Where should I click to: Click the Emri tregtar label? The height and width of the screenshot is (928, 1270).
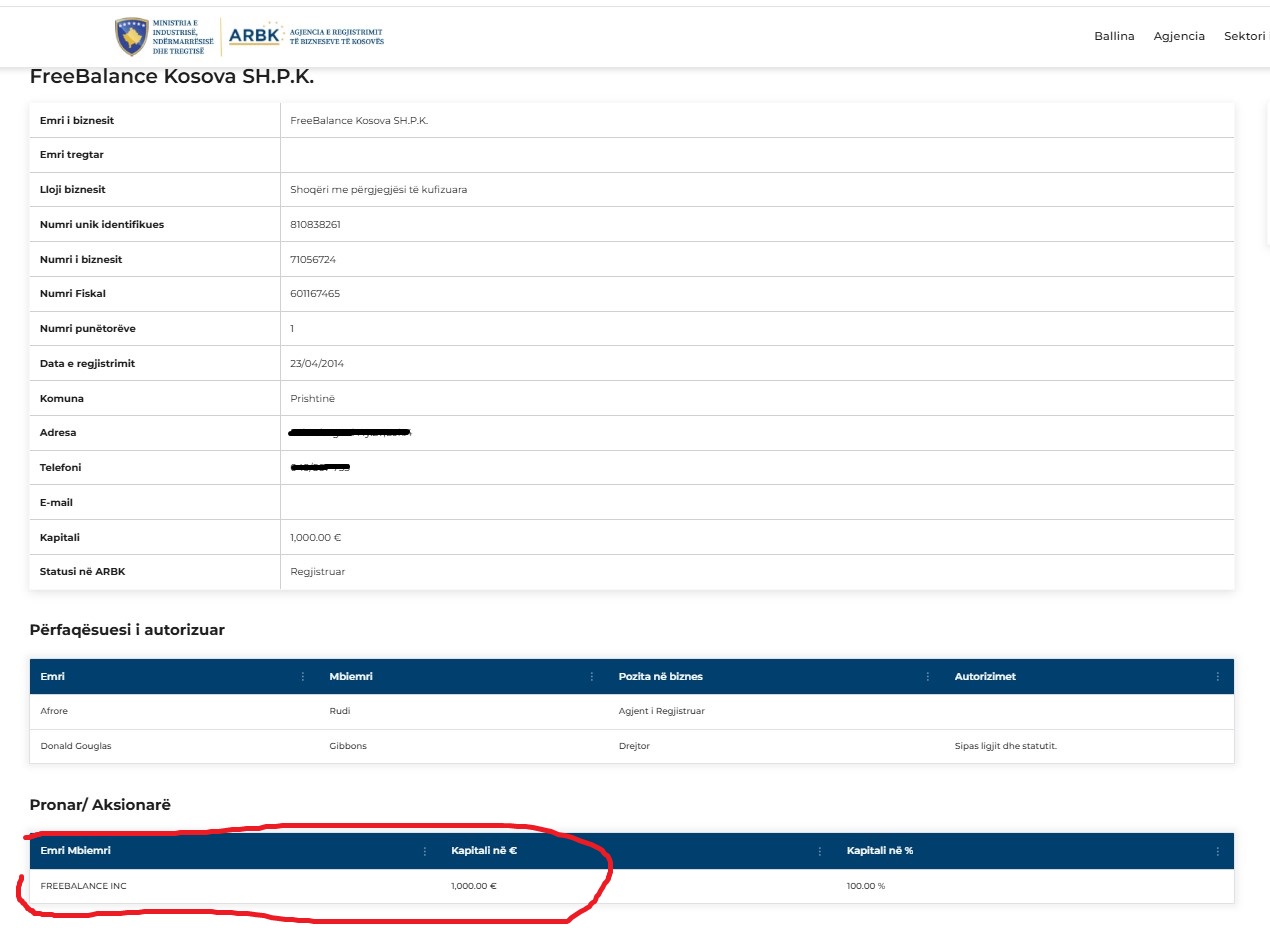(72, 155)
